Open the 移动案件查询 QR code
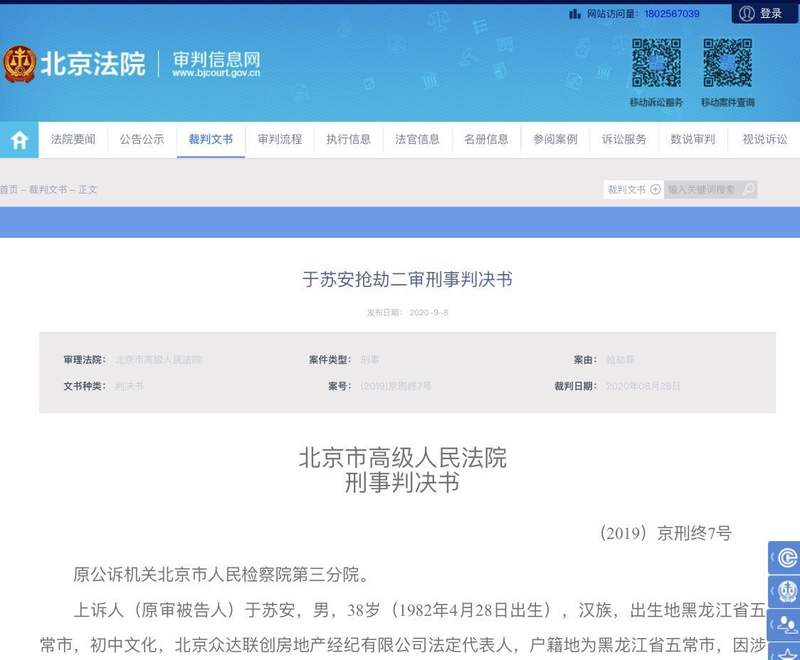The image size is (800, 660). pyautogui.click(x=728, y=63)
